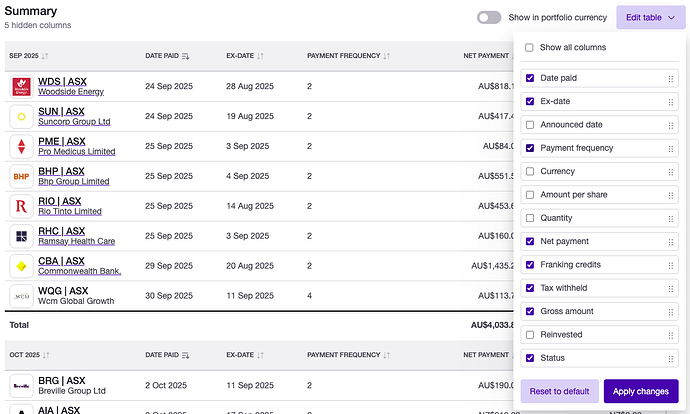The image size is (690, 414).
Task: Sort by Payment Frequency column header
Action: 348,56
